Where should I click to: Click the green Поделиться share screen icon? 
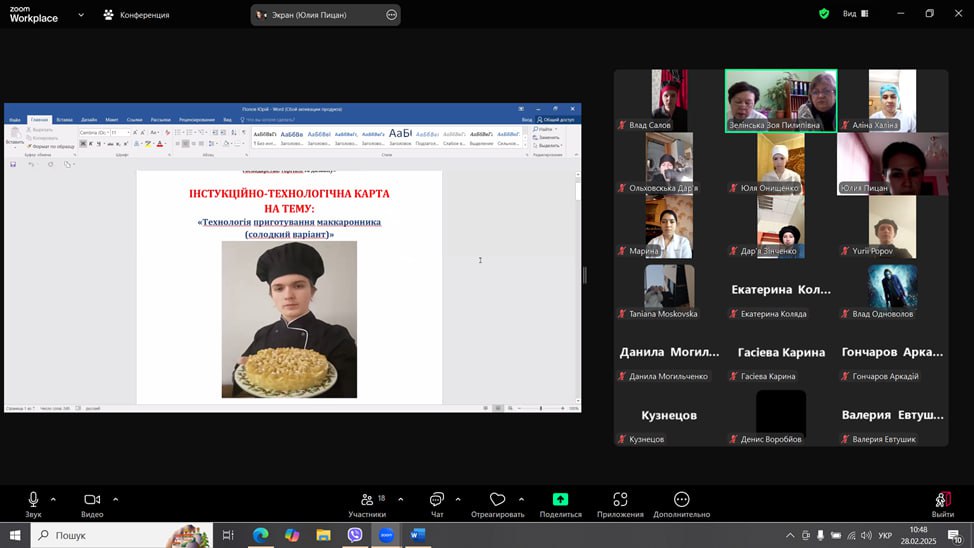coord(560,500)
